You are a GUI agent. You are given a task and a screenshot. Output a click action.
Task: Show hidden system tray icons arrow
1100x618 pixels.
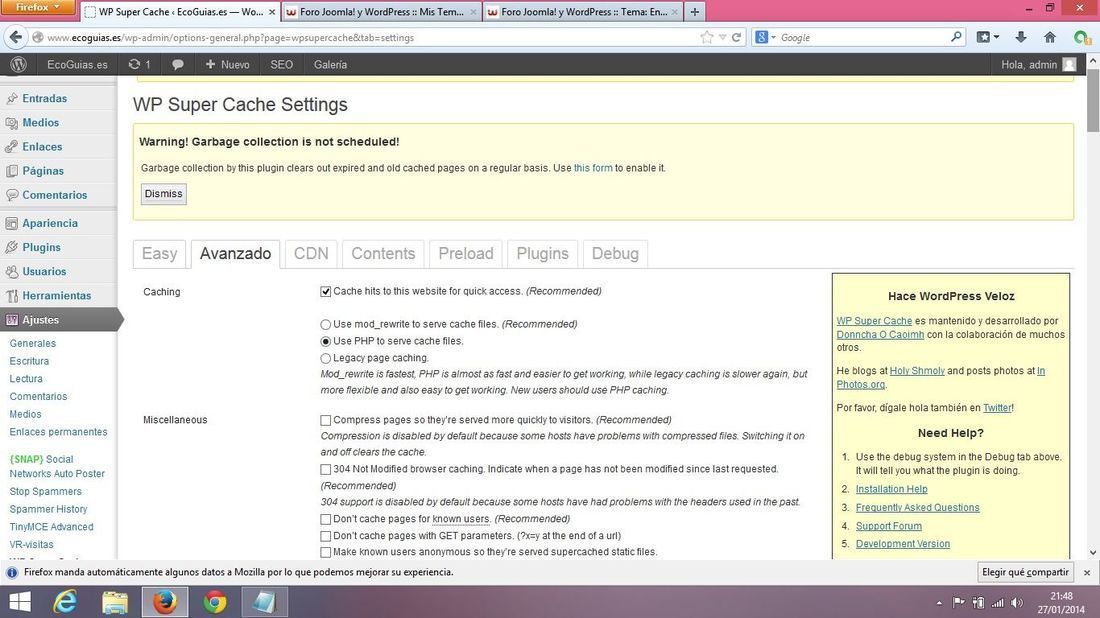[939, 603]
